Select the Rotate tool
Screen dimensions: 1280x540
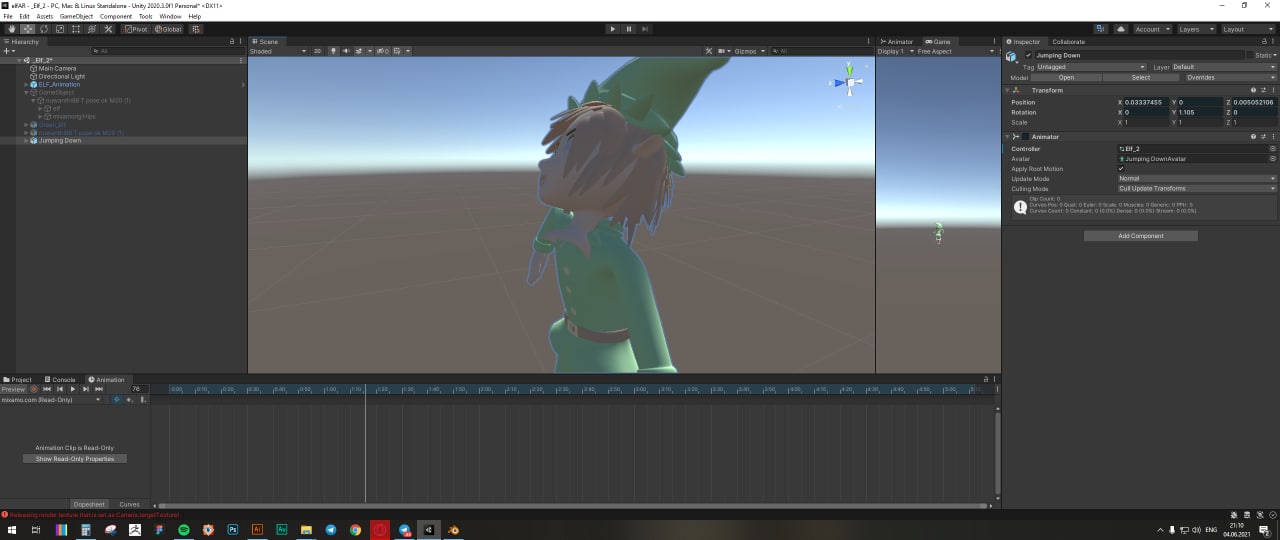44,29
